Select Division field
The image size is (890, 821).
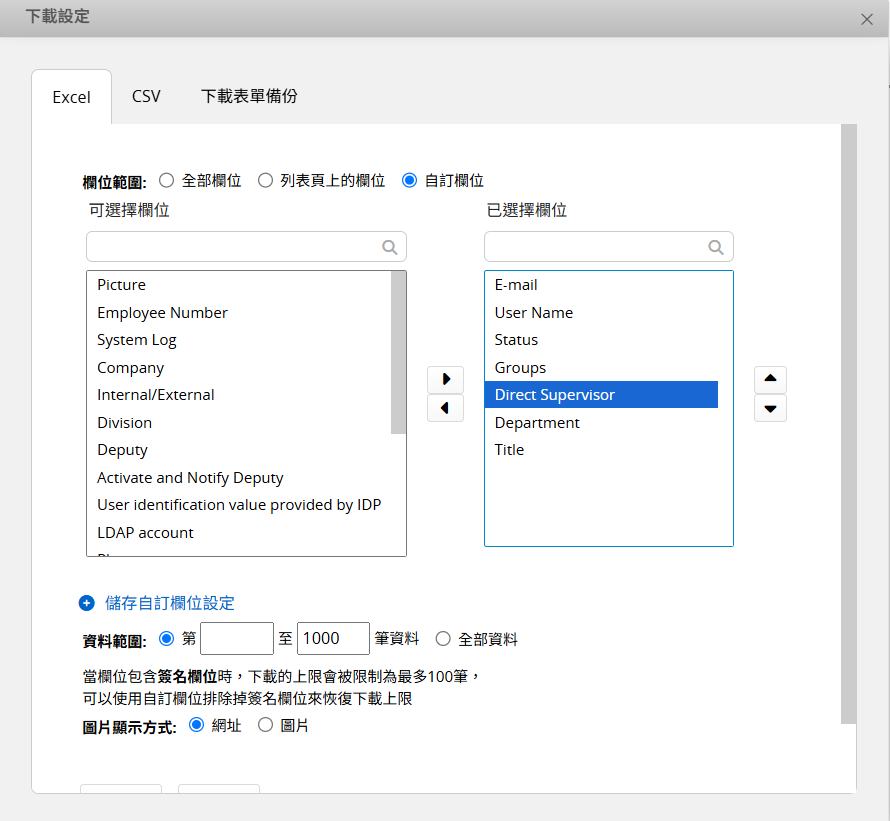pyautogui.click(x=239, y=423)
